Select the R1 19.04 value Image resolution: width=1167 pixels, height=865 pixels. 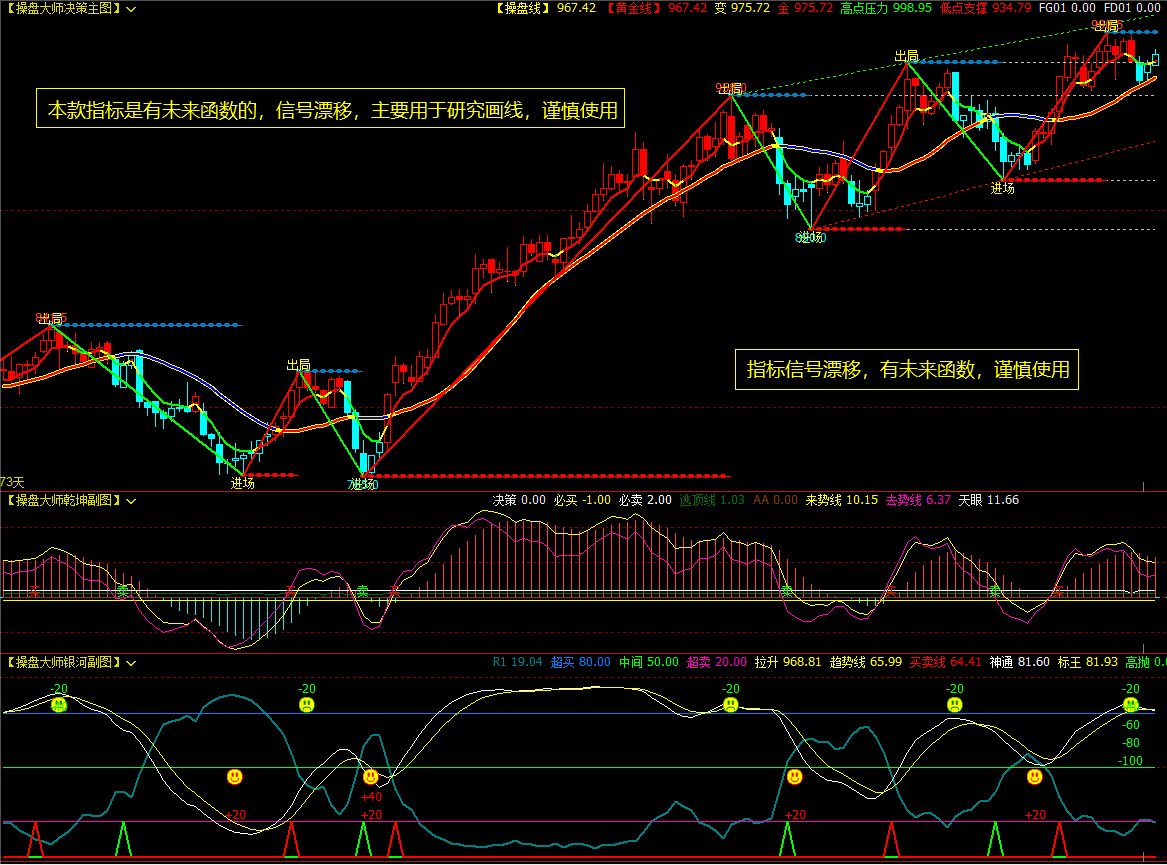[x=517, y=662]
